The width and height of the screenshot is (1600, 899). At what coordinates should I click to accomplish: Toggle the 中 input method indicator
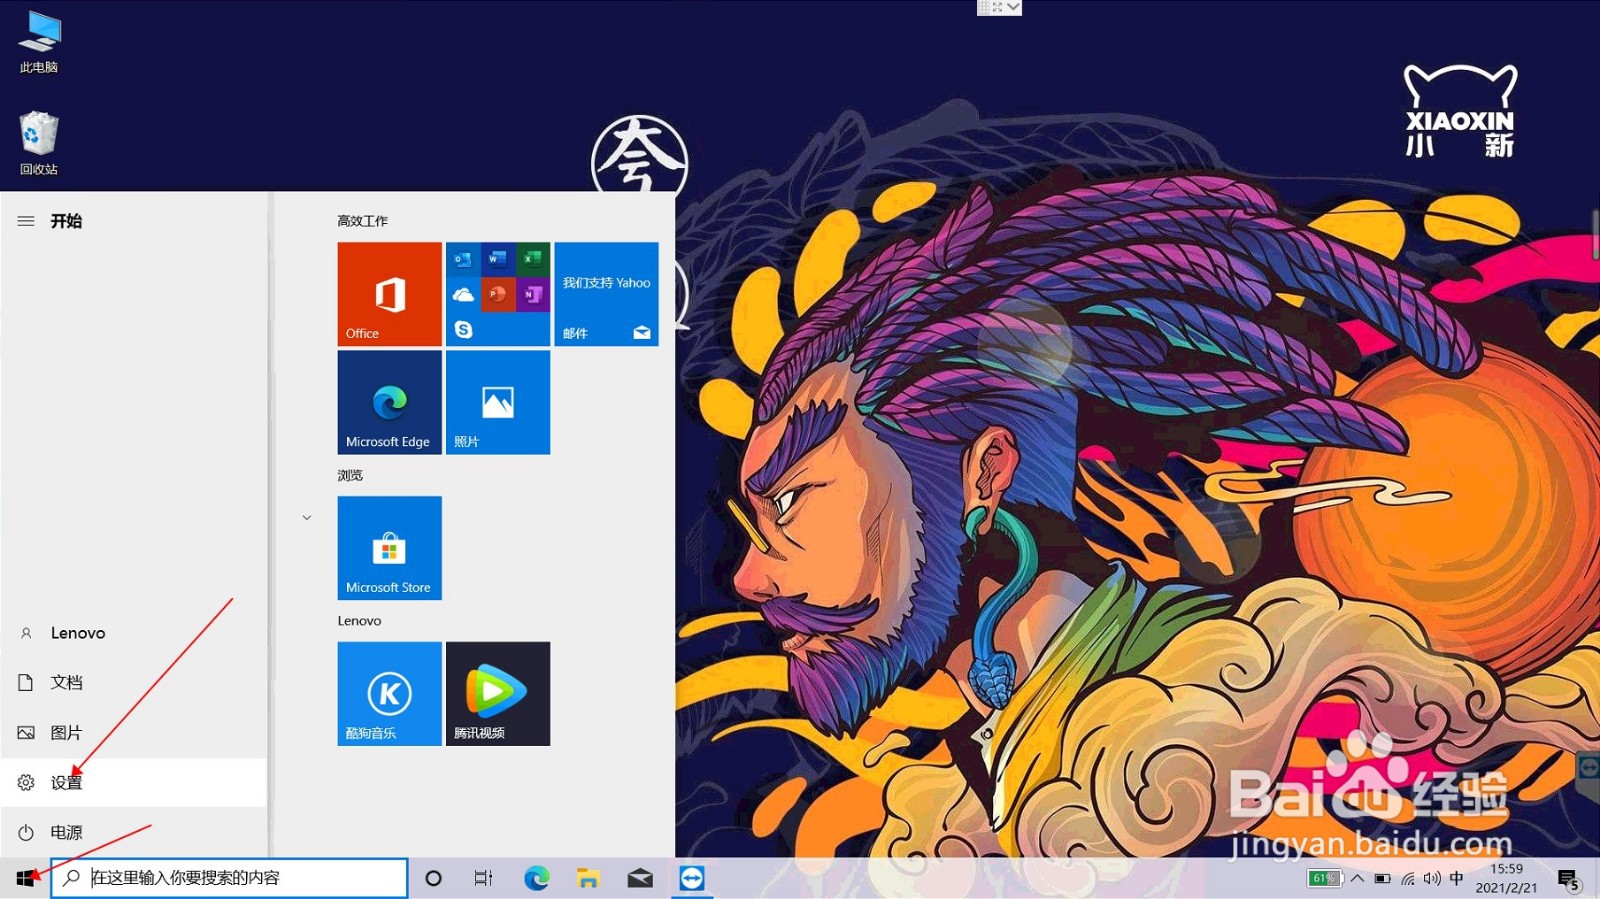tap(1457, 879)
